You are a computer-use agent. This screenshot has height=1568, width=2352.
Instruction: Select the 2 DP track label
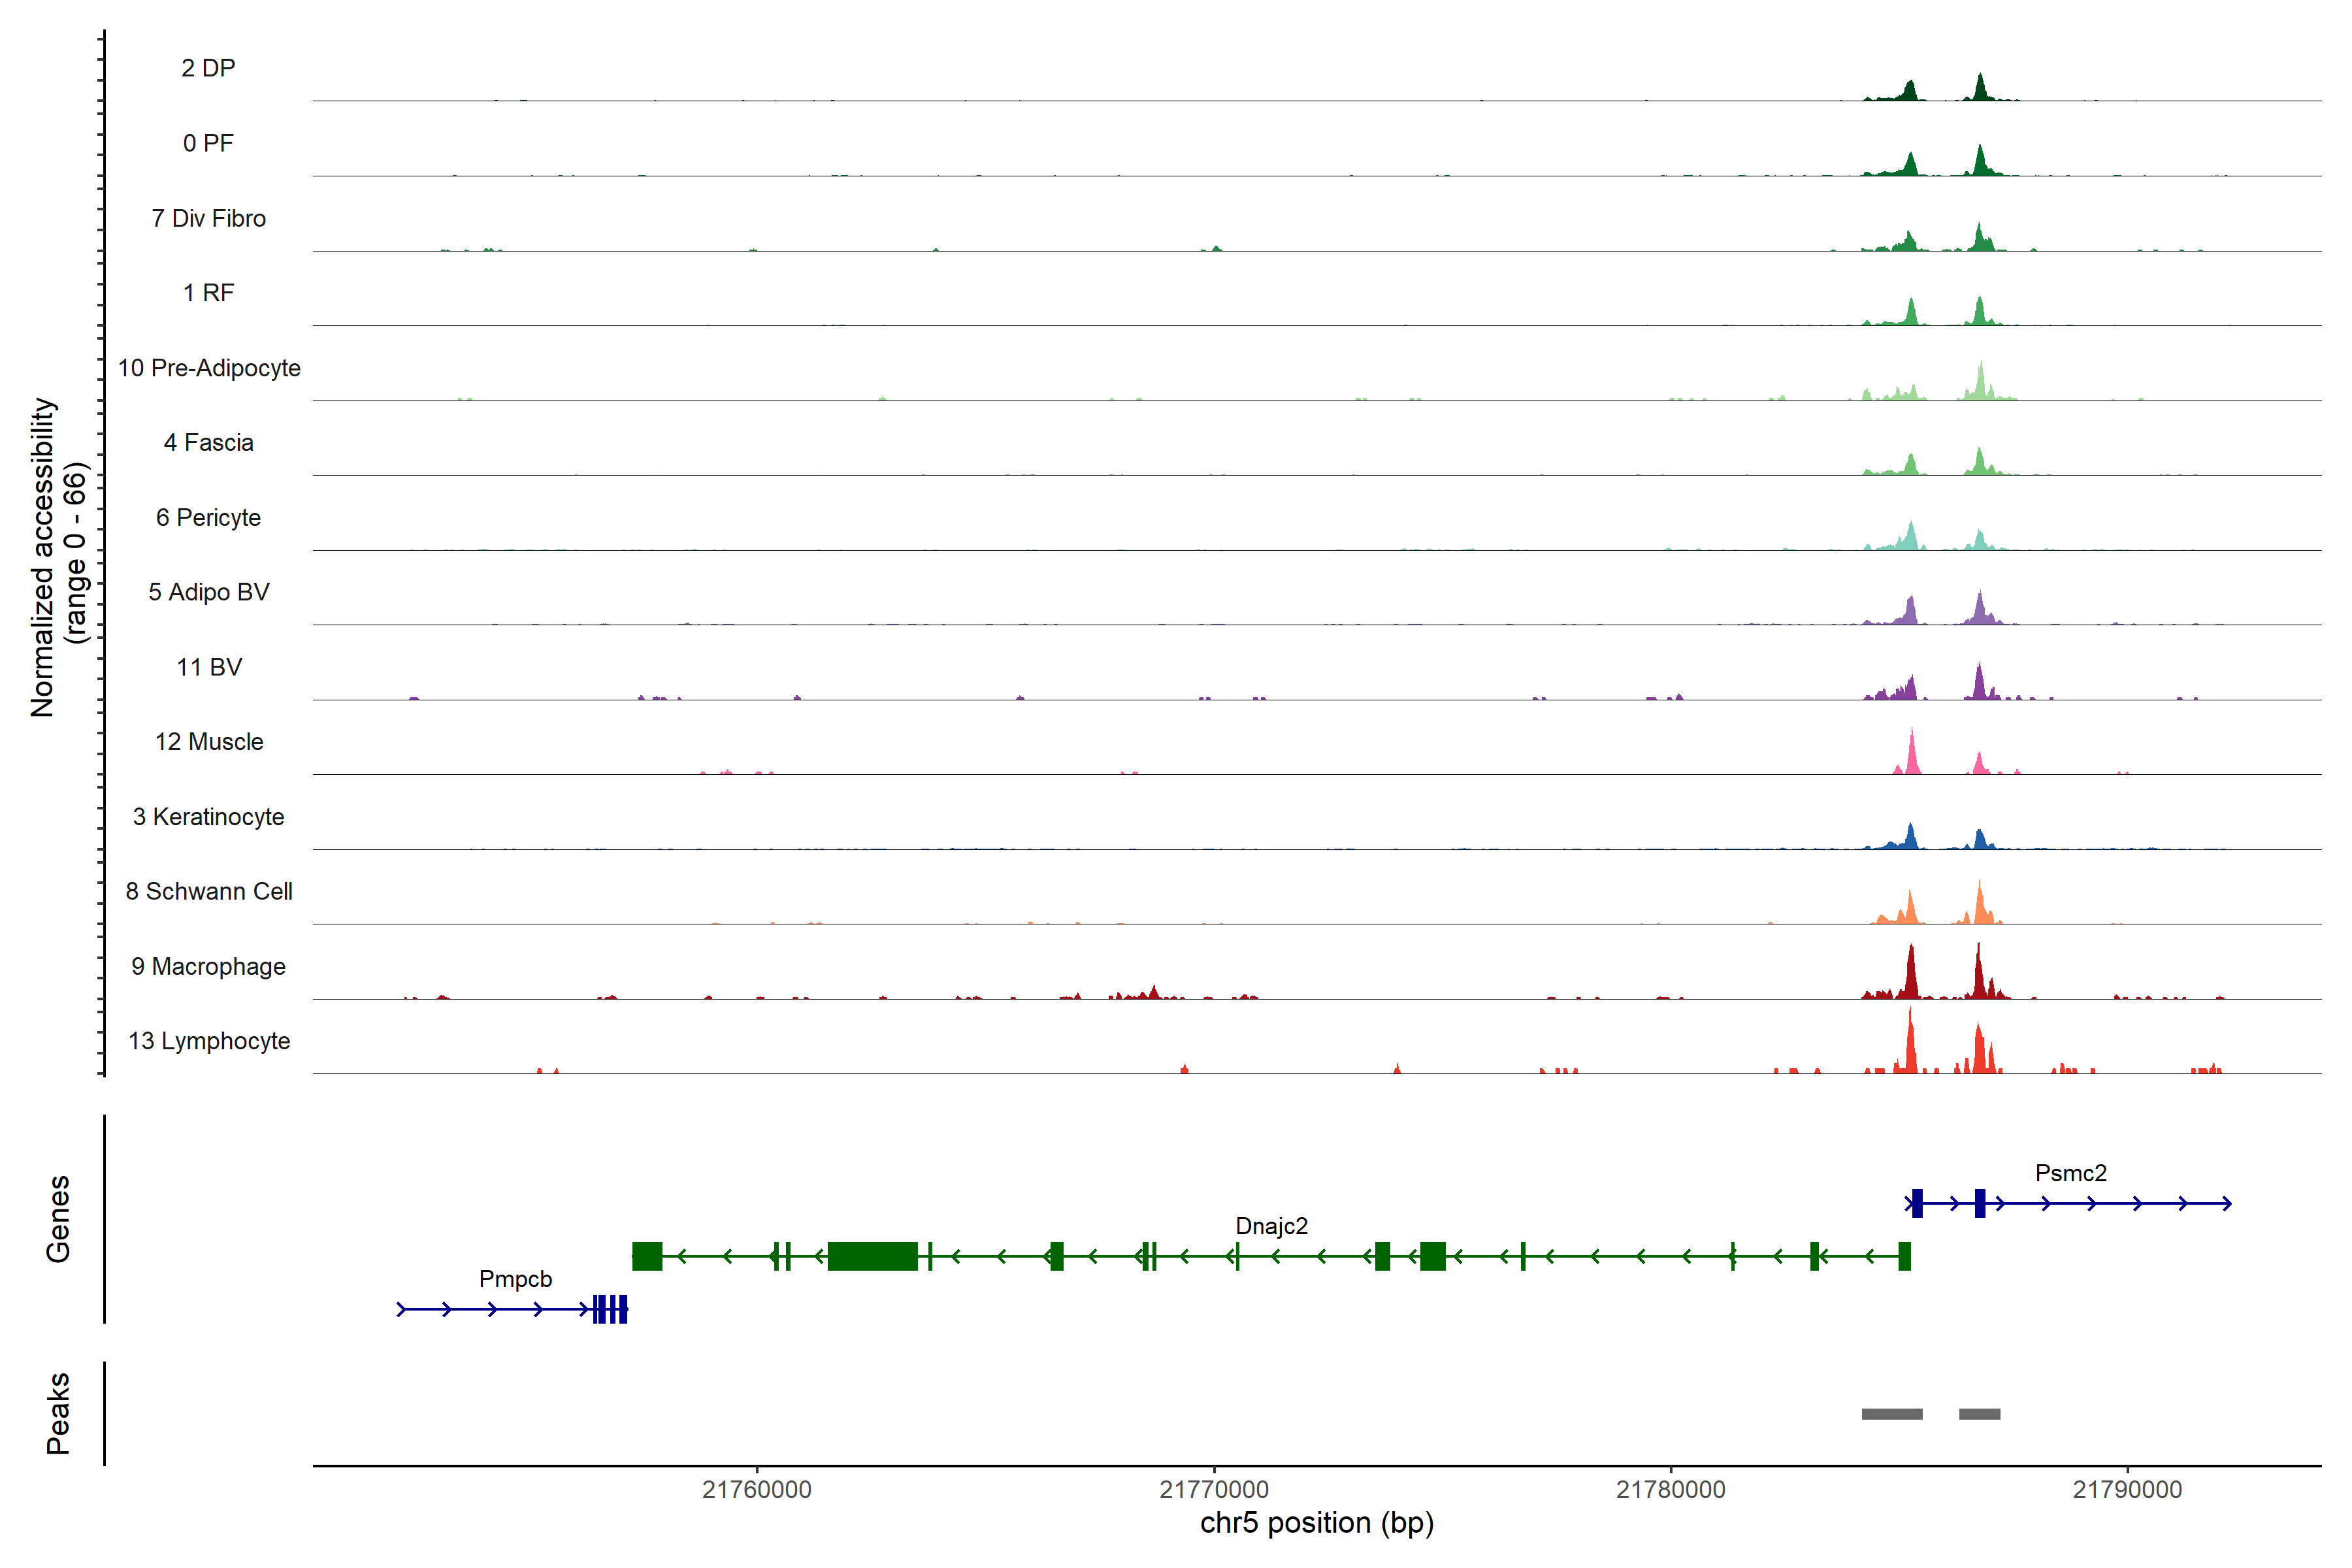(208, 68)
